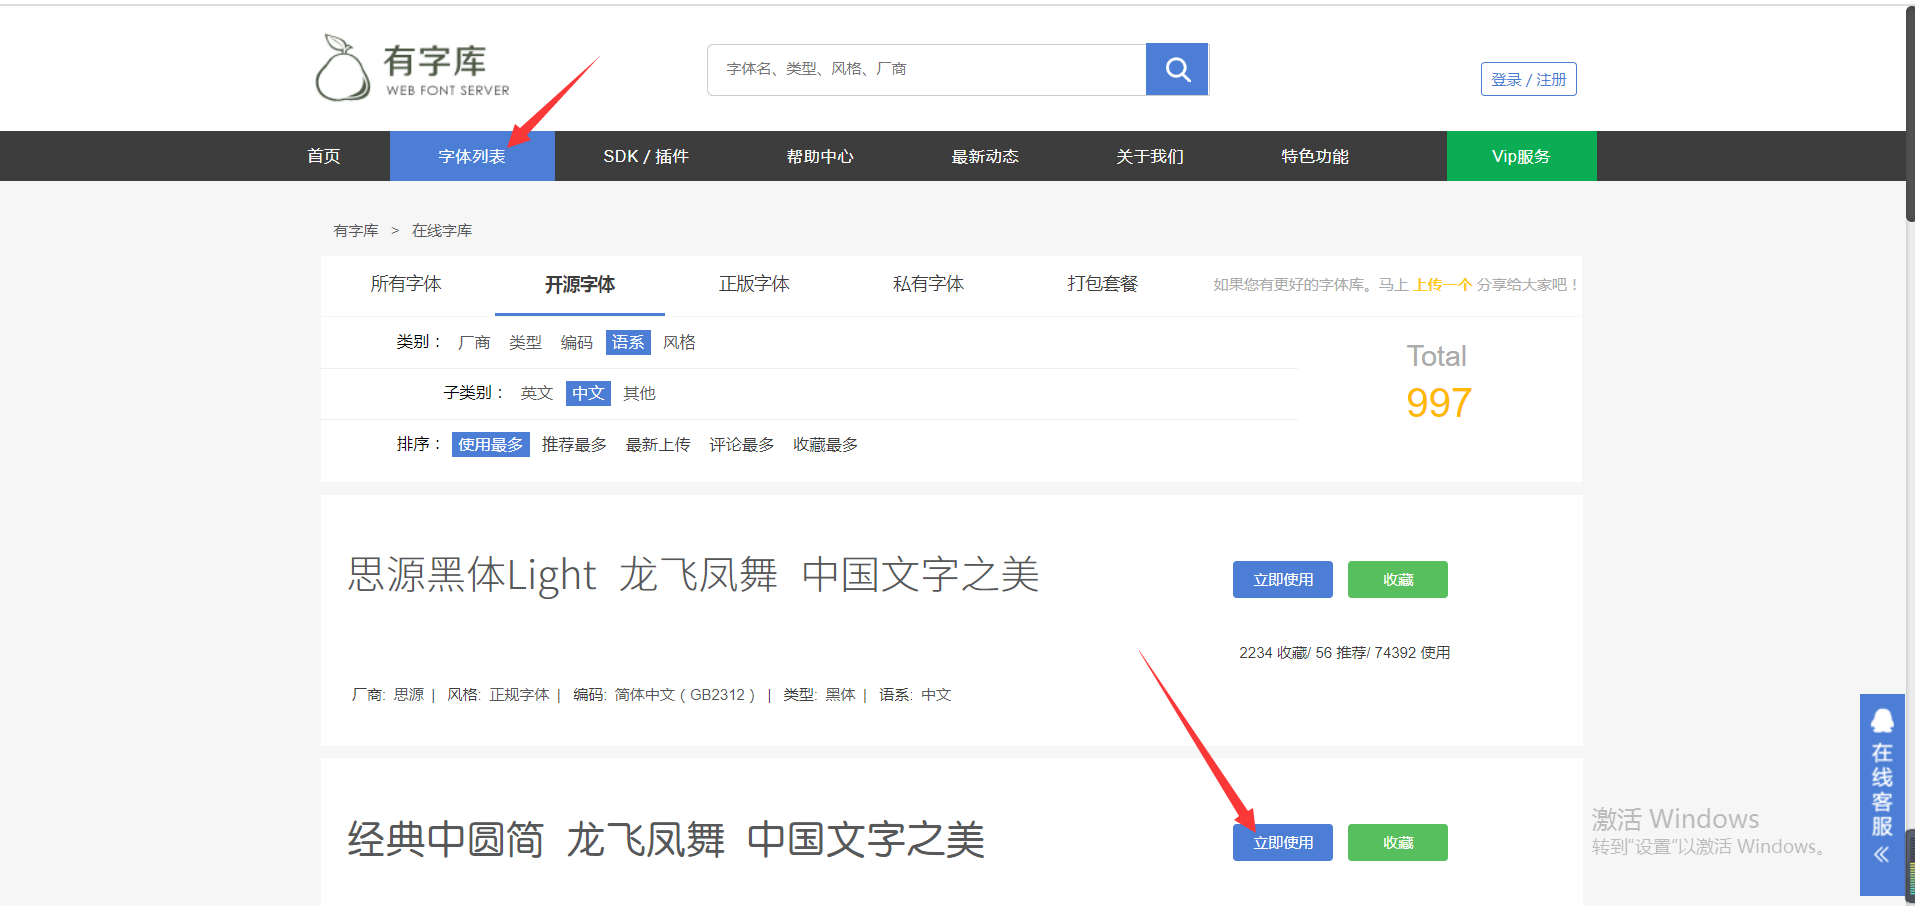1915x906 pixels.
Task: Select 风格 category filter
Action: (679, 343)
